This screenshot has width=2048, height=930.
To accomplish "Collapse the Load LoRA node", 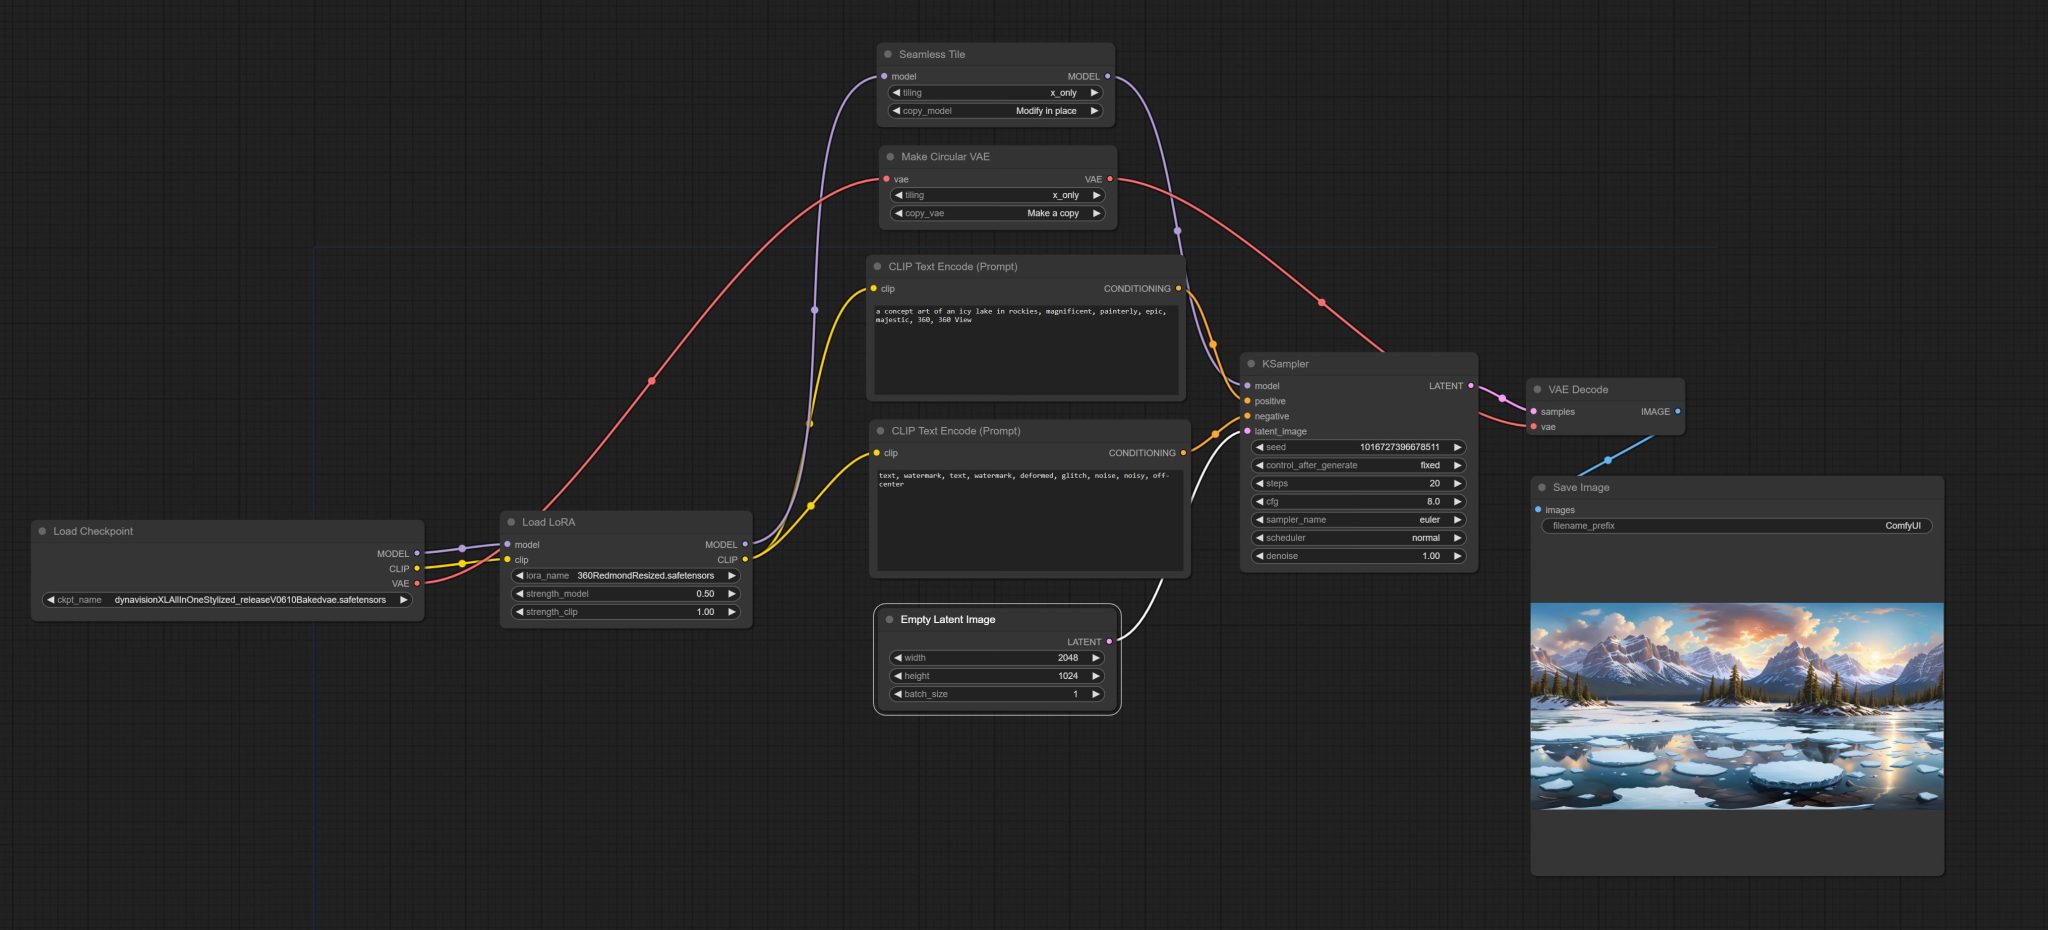I will click(x=512, y=522).
